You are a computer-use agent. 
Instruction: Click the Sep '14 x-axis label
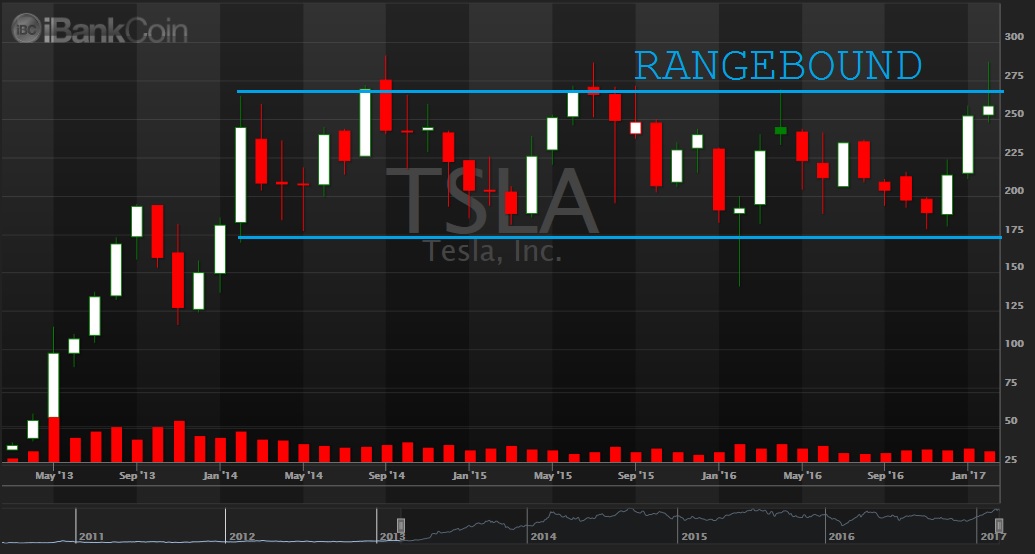(387, 475)
